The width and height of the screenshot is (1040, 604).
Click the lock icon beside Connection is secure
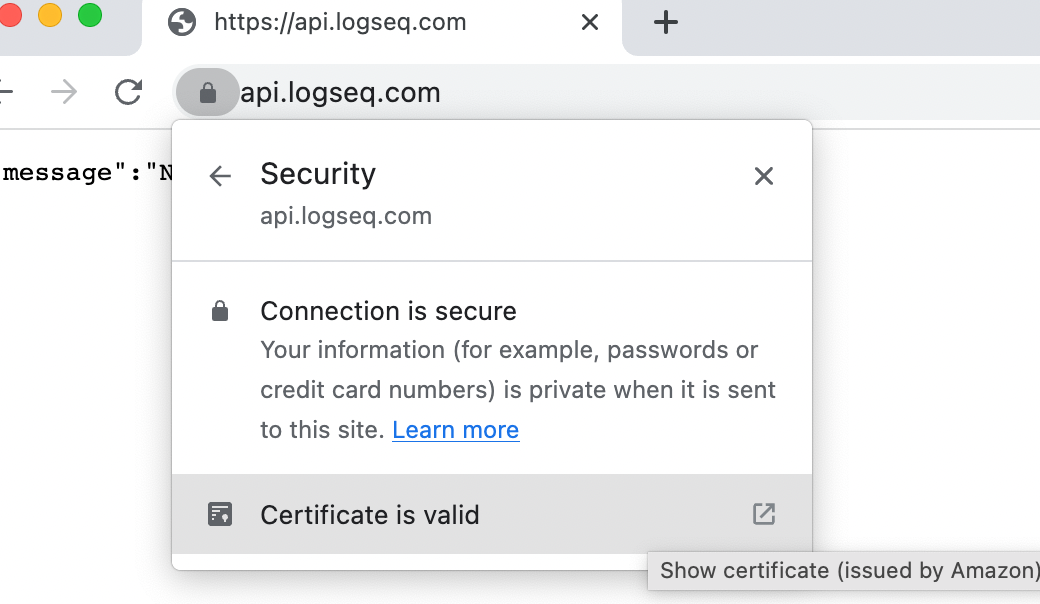coord(219,310)
